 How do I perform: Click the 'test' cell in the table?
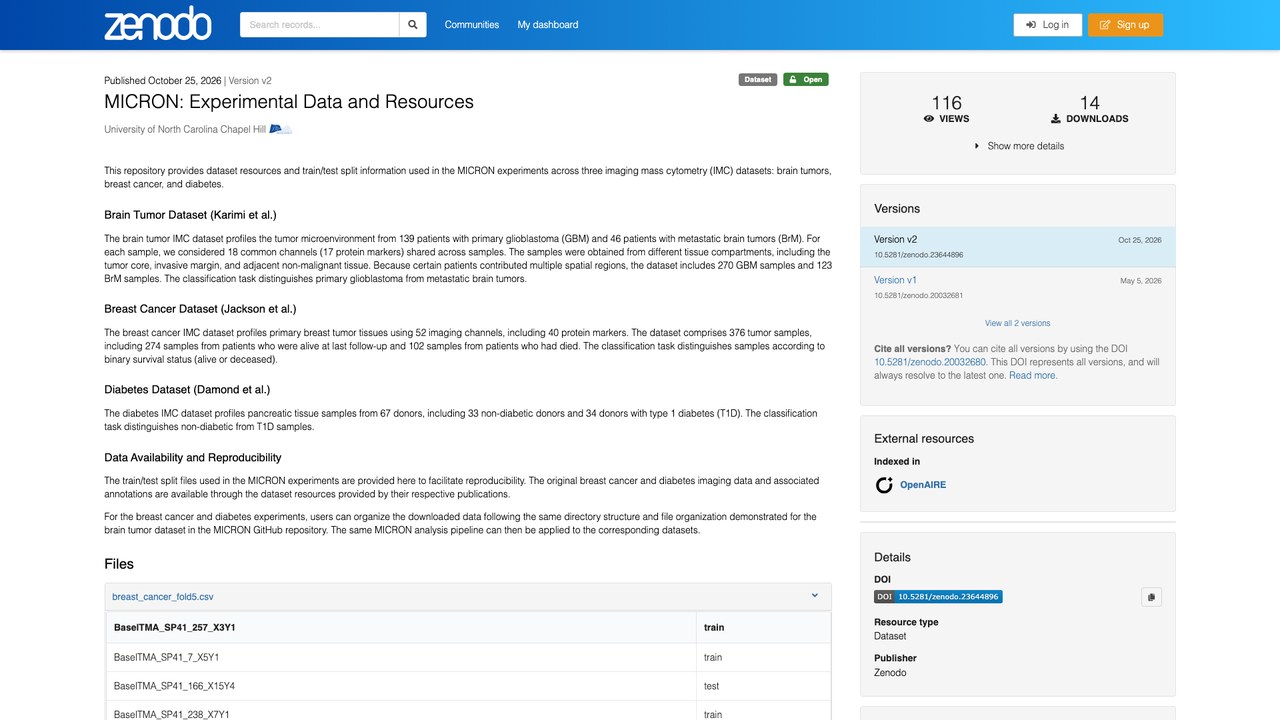[x=763, y=686]
